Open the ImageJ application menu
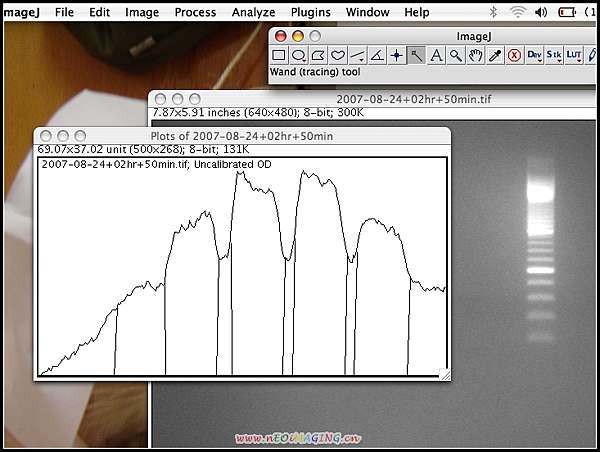Image resolution: width=600 pixels, height=452 pixels. coord(21,12)
